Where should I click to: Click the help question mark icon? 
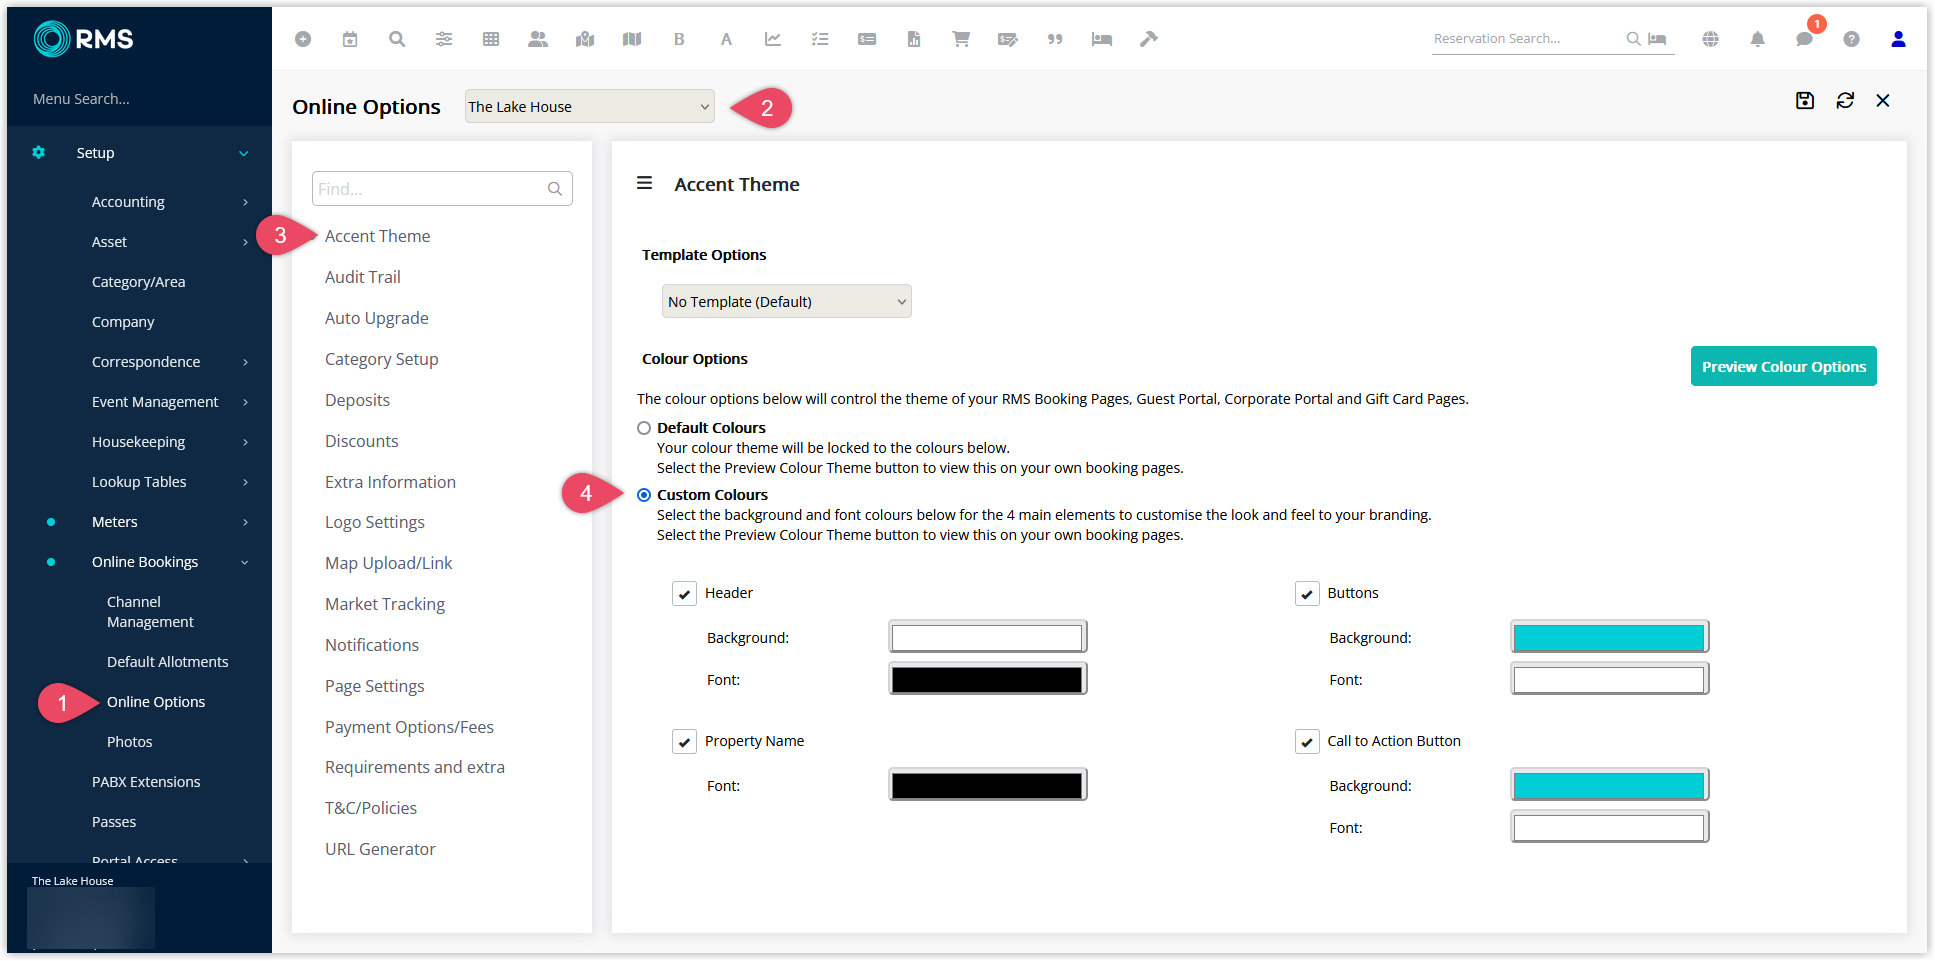tap(1852, 39)
